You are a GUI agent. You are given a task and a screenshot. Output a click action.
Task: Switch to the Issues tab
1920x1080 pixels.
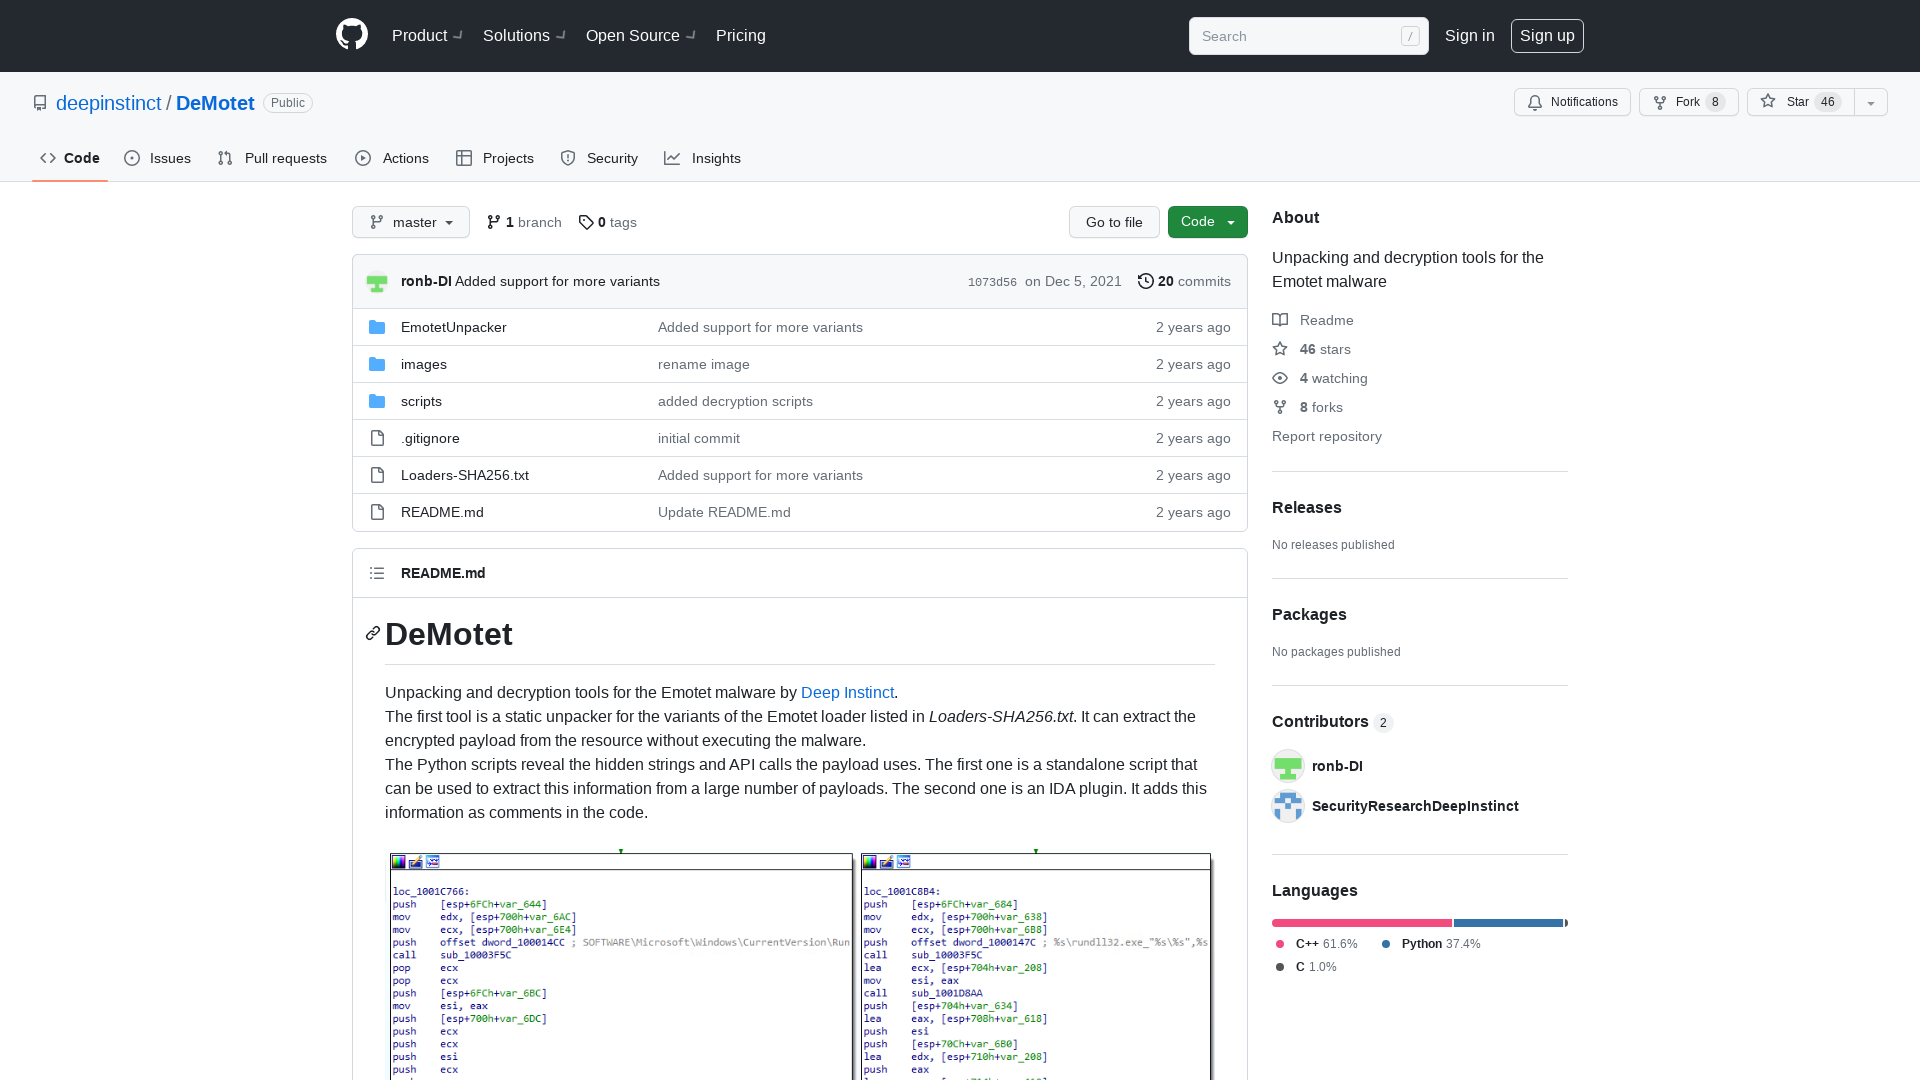pyautogui.click(x=157, y=158)
